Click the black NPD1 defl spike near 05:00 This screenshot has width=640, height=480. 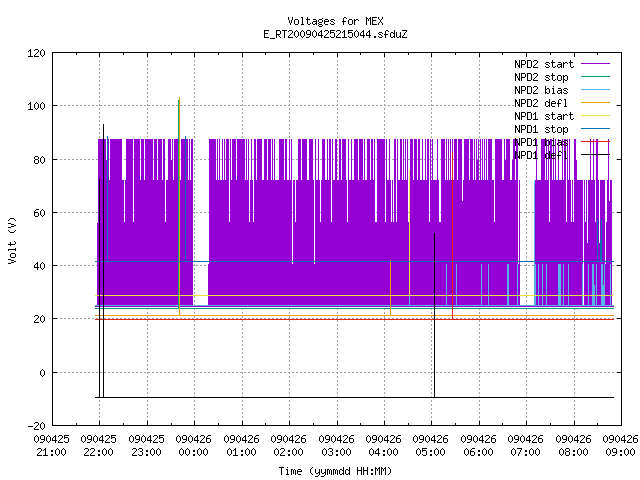[x=434, y=315]
